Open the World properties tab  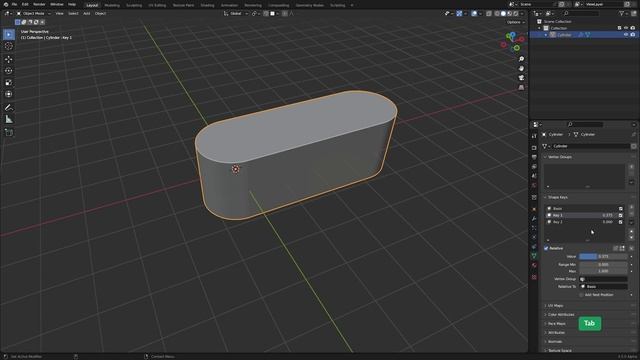(534, 185)
